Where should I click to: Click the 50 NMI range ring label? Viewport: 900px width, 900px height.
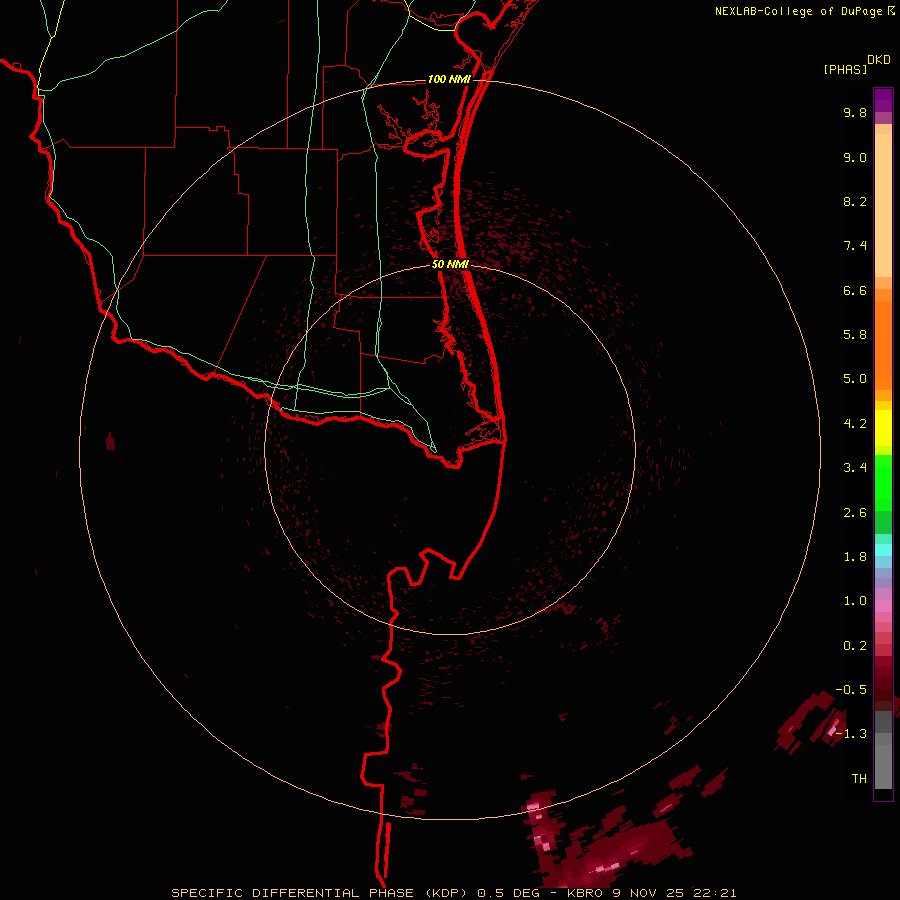point(450,264)
